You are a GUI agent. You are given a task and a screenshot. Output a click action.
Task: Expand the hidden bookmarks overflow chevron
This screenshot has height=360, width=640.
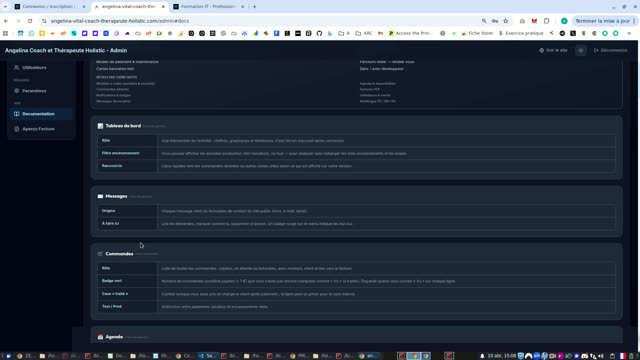(x=629, y=33)
